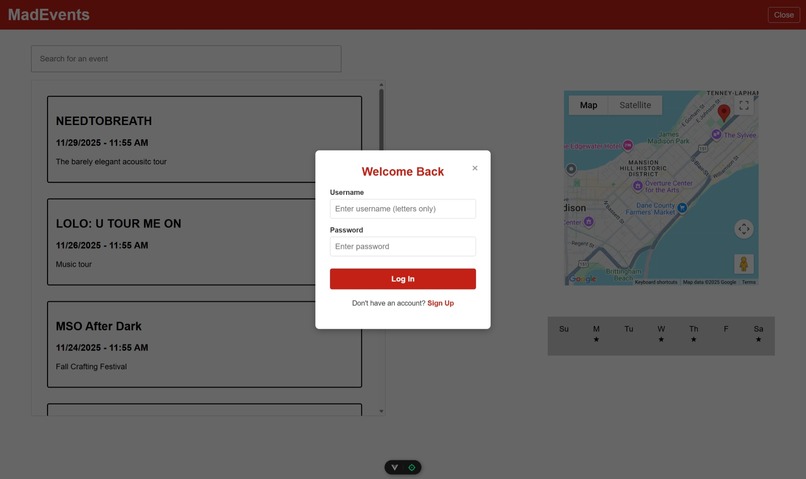Open the map camera controls icon

point(744,229)
